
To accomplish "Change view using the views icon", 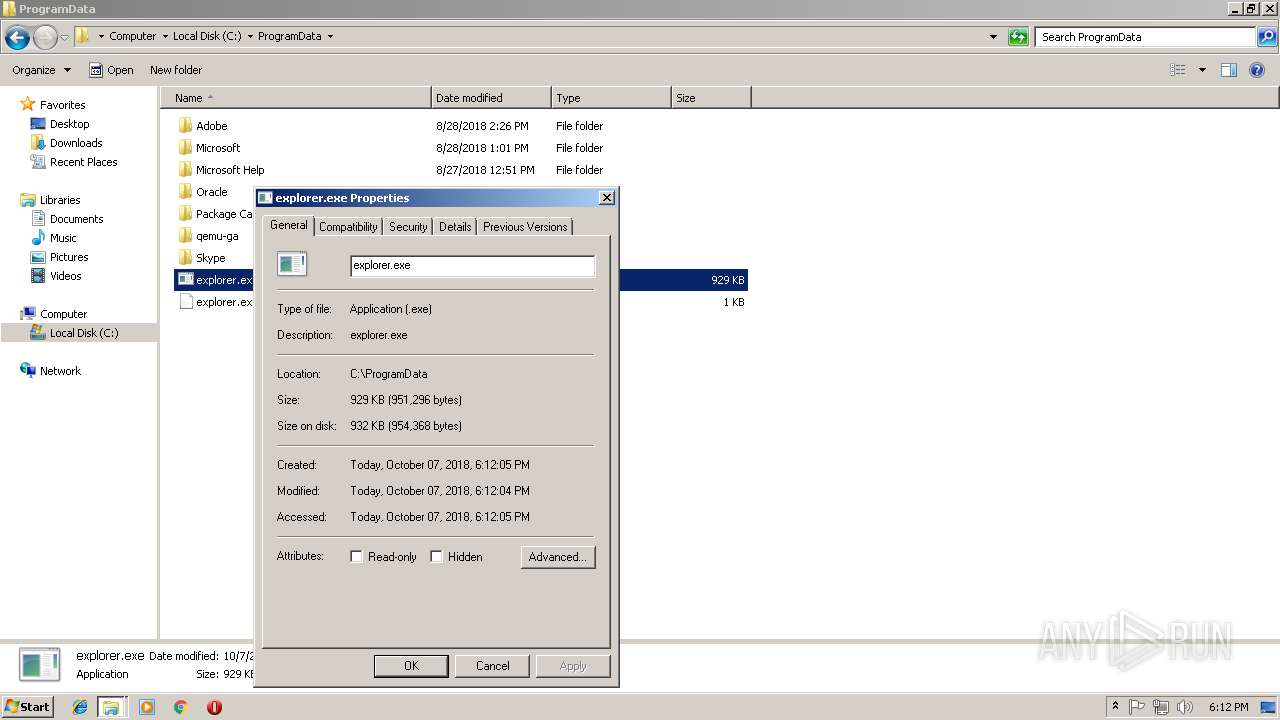I will pos(1178,70).
